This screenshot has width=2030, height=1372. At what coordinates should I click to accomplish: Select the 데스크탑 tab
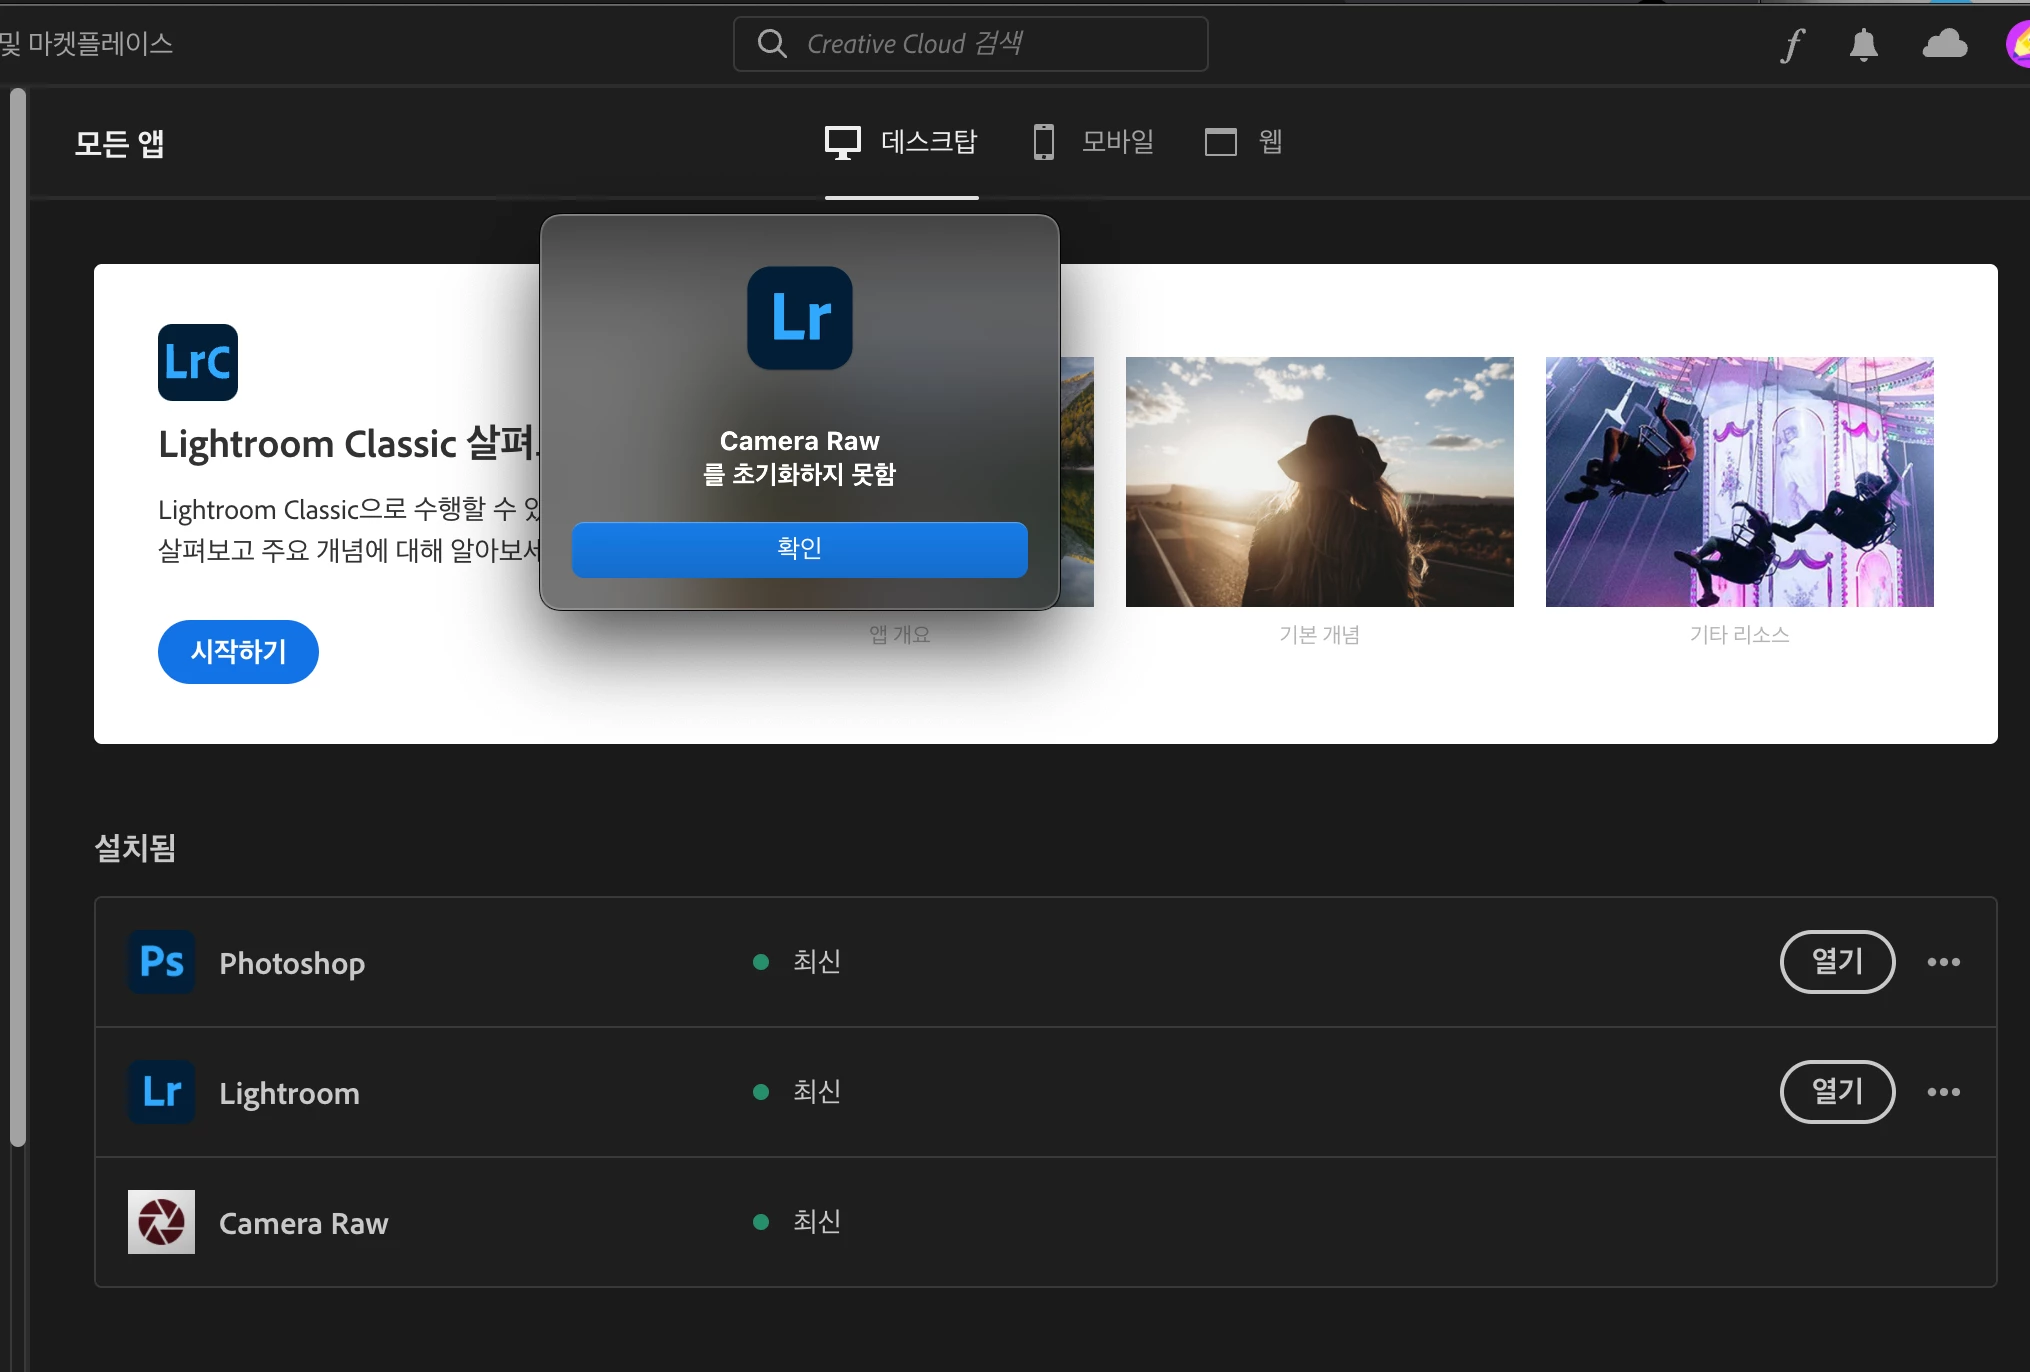(901, 142)
